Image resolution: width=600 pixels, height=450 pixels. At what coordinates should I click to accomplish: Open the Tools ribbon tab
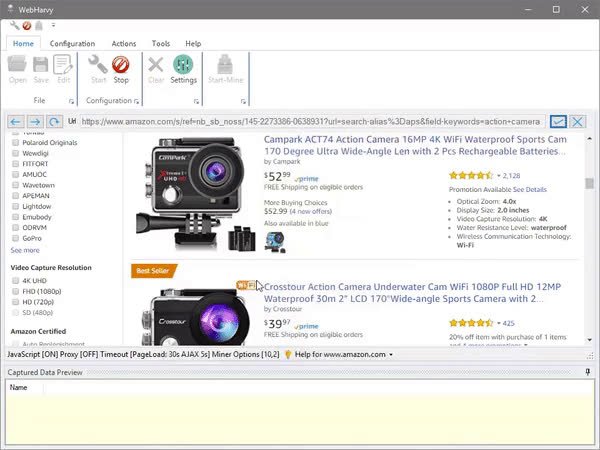[x=161, y=43]
